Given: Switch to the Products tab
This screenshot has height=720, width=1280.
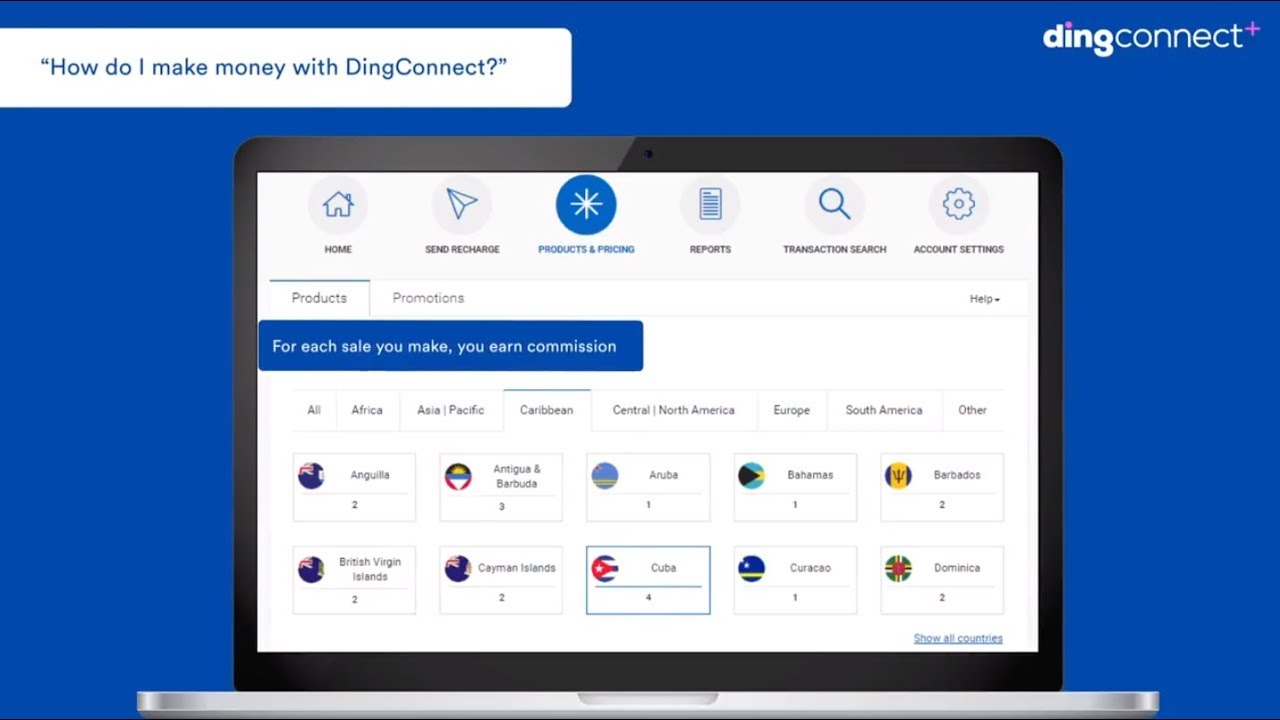Looking at the screenshot, I should point(319,298).
